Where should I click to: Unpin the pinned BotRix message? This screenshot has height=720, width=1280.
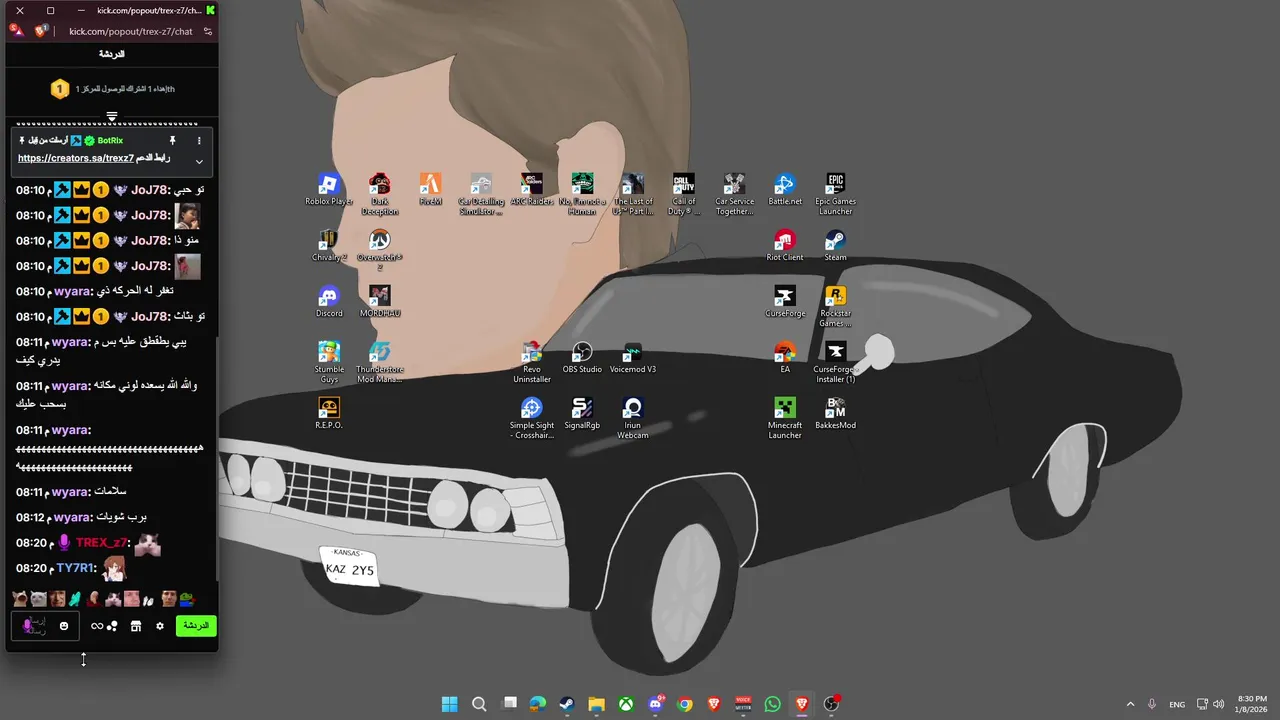(x=172, y=141)
